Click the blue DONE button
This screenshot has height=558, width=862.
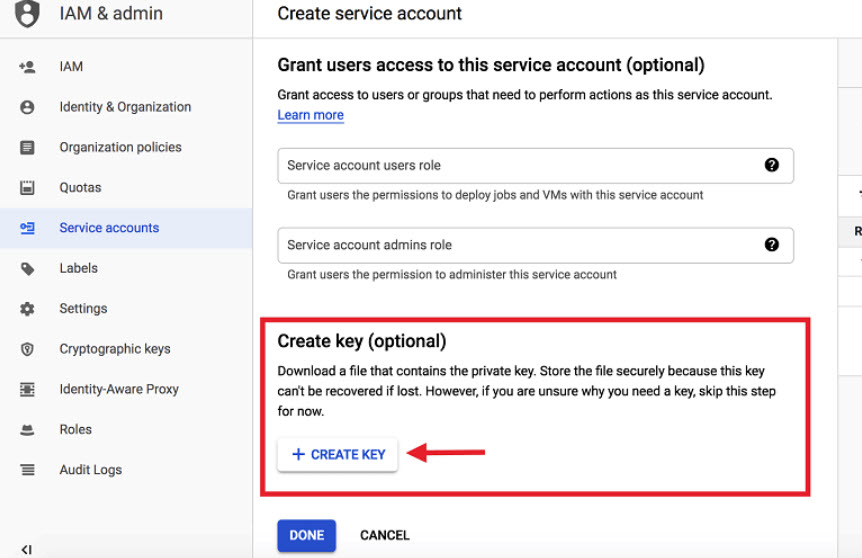pos(306,535)
